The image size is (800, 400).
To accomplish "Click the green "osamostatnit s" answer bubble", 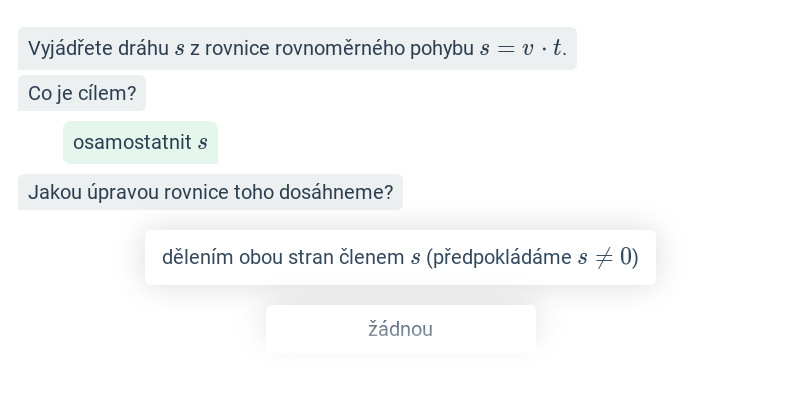I will (x=140, y=142).
